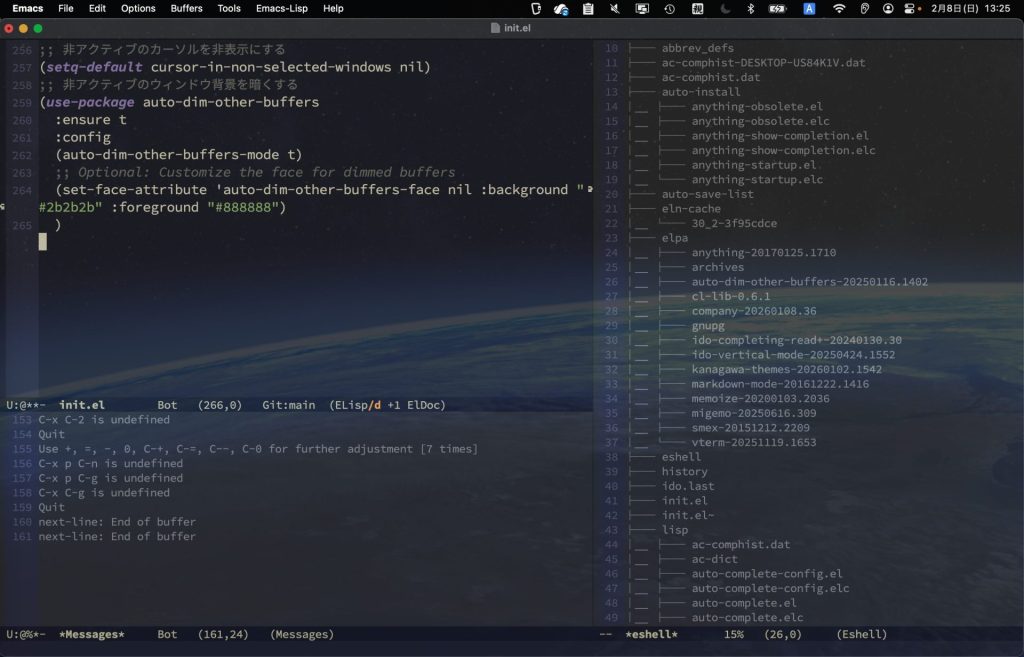Click the Bluetooth icon in menu bar

751,8
